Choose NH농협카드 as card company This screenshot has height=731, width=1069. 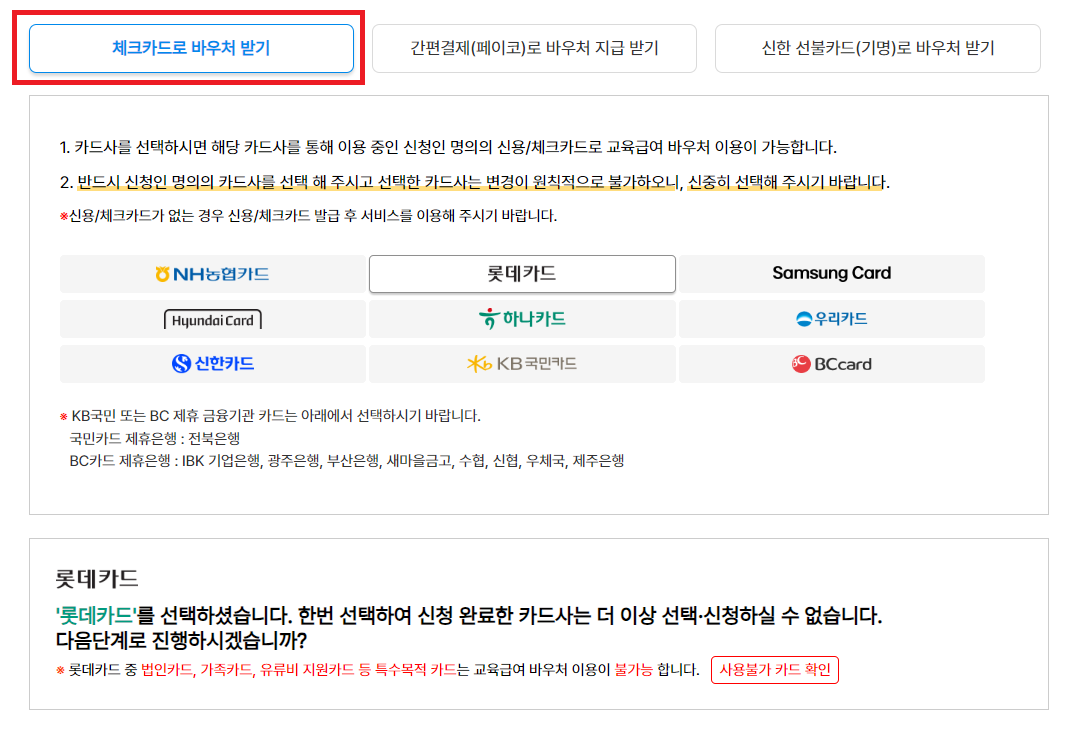(x=213, y=274)
